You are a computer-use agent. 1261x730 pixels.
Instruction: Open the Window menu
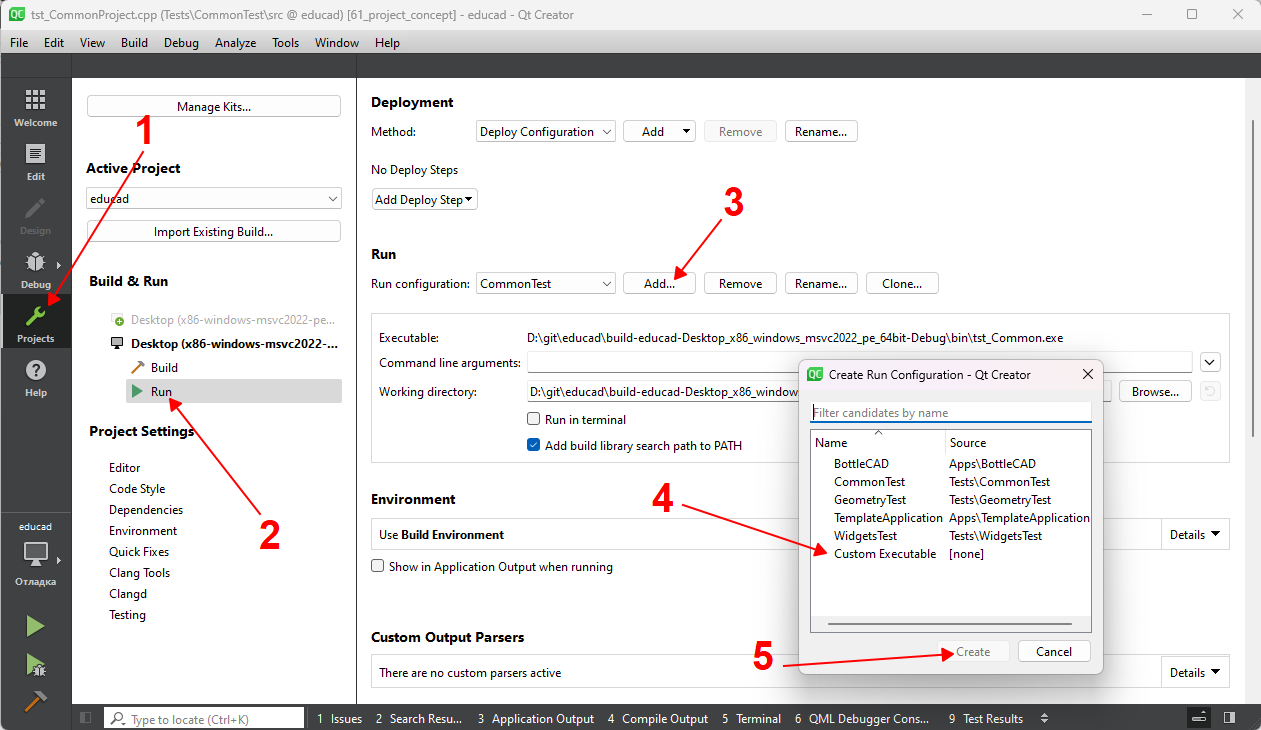pyautogui.click(x=337, y=43)
